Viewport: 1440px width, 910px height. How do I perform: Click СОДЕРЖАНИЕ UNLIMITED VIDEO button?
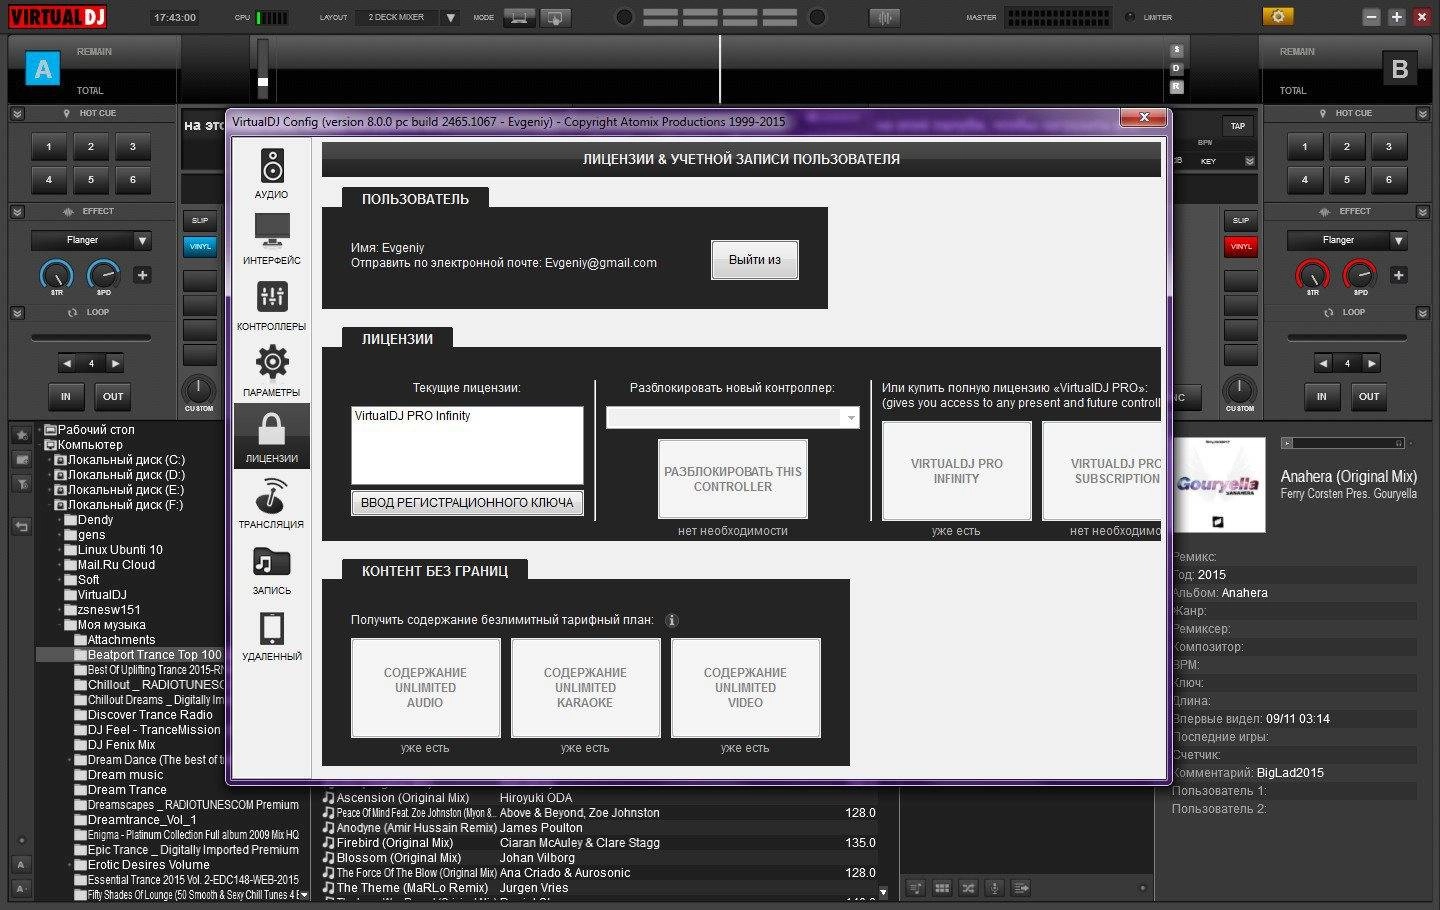coord(745,688)
